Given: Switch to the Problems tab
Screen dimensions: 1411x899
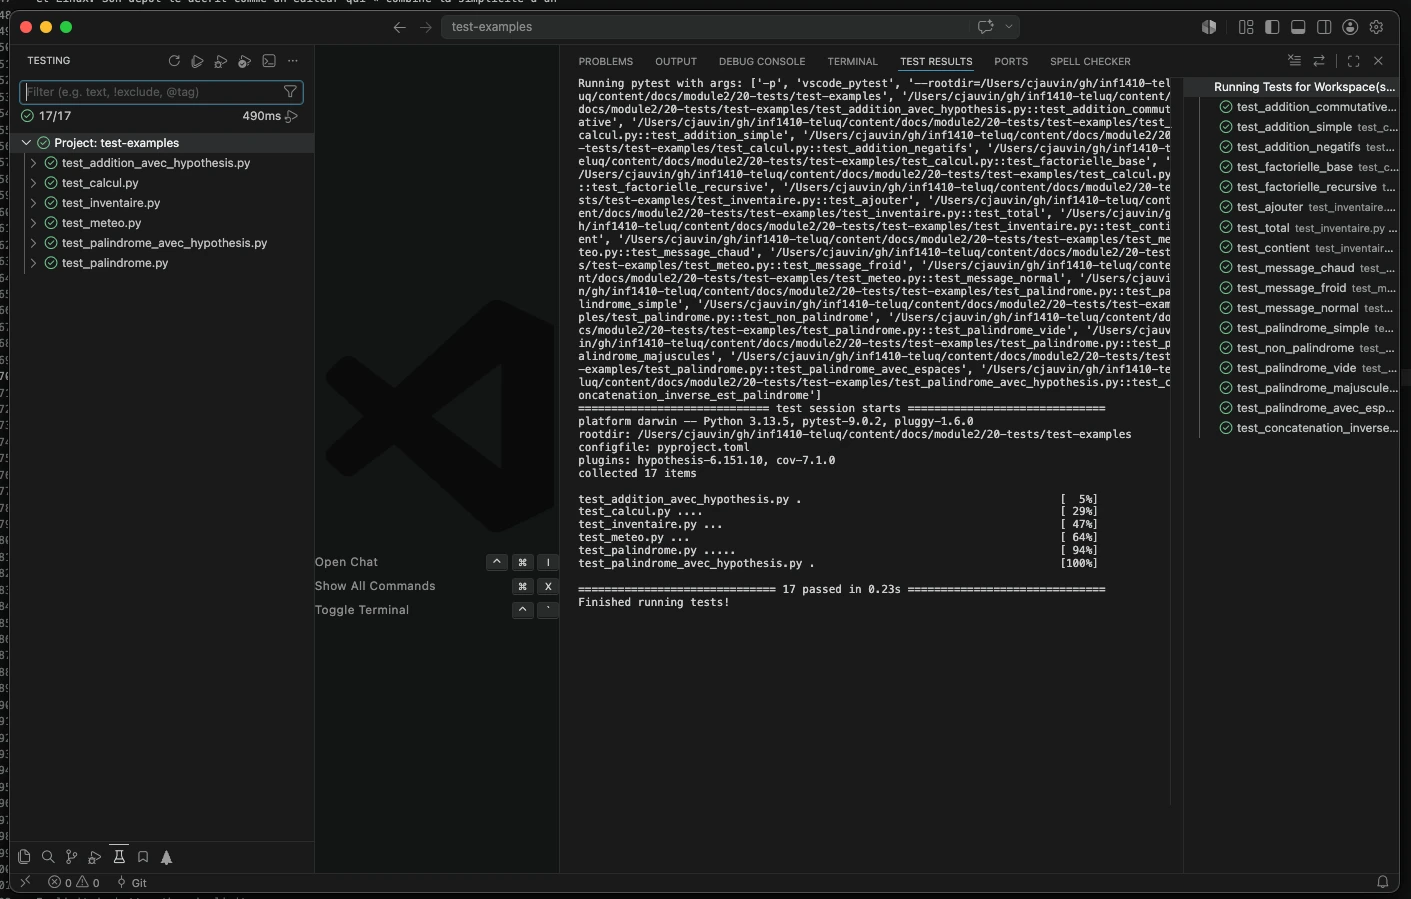Looking at the screenshot, I should [x=605, y=62].
